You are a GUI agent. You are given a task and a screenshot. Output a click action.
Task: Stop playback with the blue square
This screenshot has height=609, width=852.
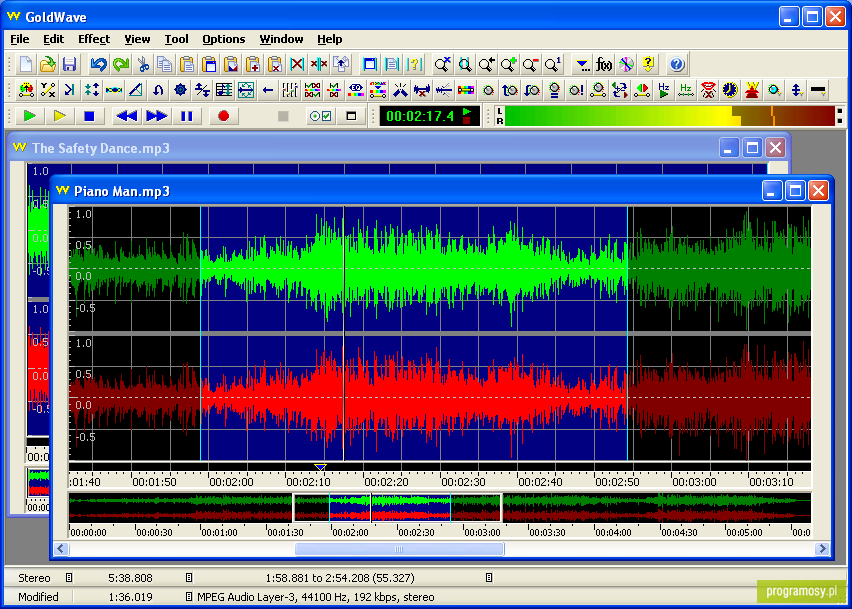point(90,116)
